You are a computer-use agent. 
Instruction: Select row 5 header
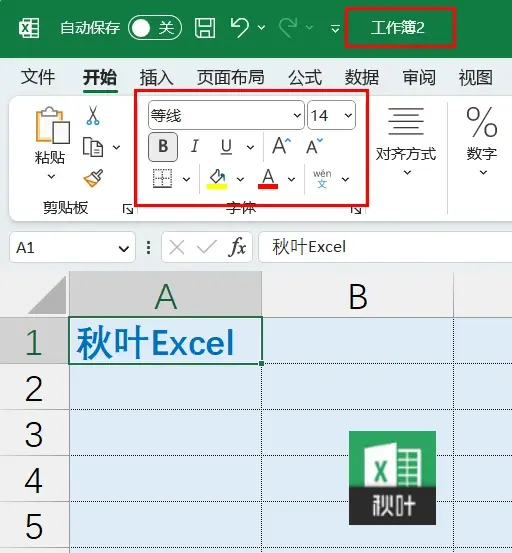(34, 525)
